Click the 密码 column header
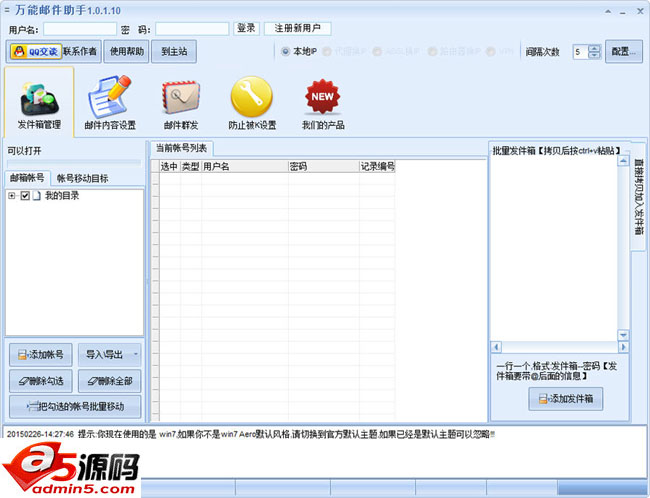The image size is (650, 498). [324, 167]
